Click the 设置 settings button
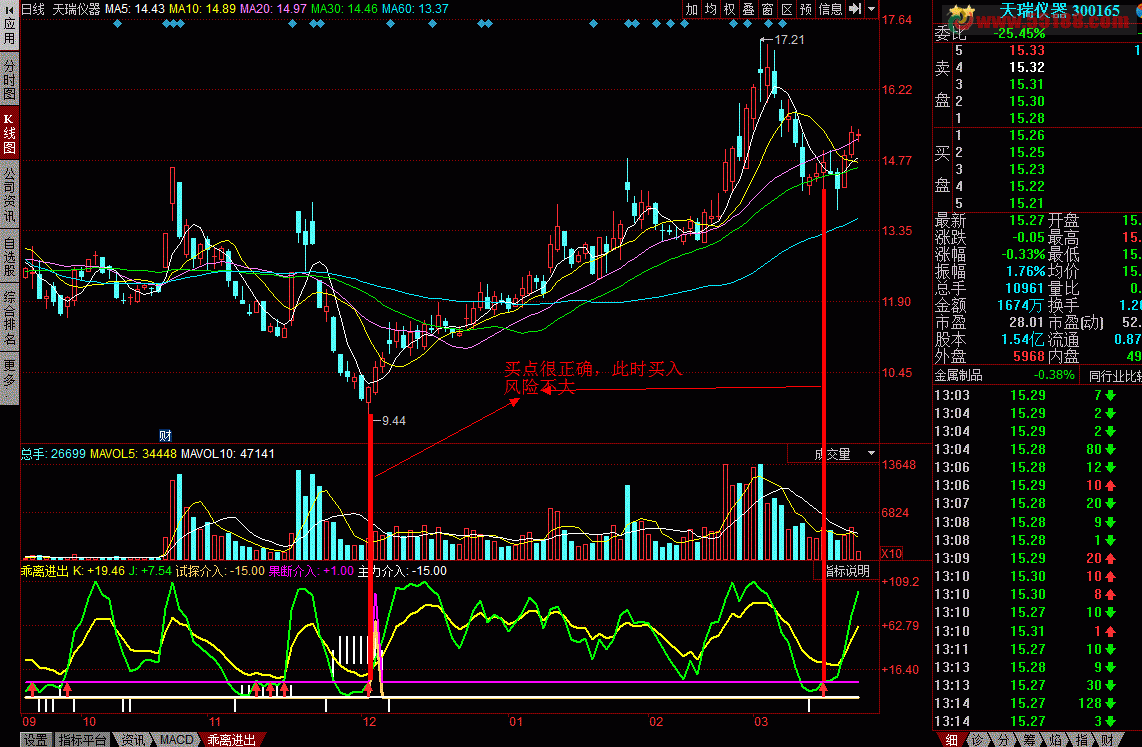1142x747 pixels. coord(35,740)
